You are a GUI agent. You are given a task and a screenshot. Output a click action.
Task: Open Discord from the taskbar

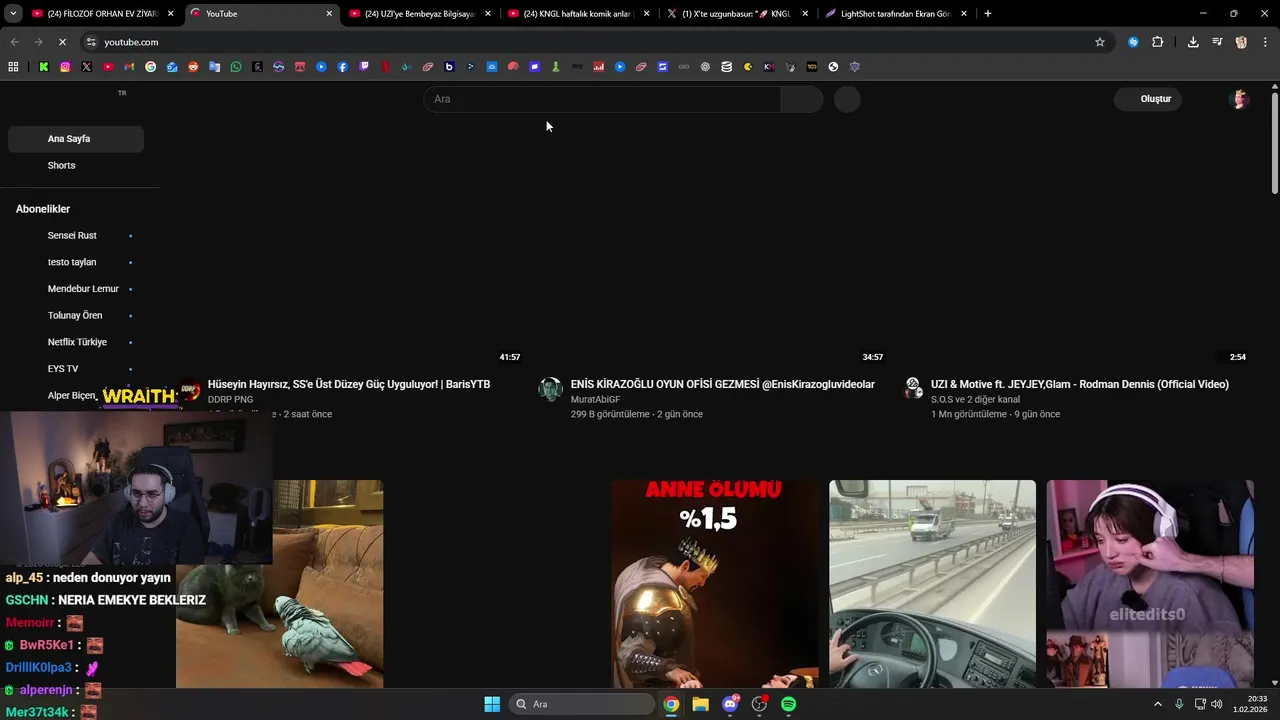pos(730,704)
